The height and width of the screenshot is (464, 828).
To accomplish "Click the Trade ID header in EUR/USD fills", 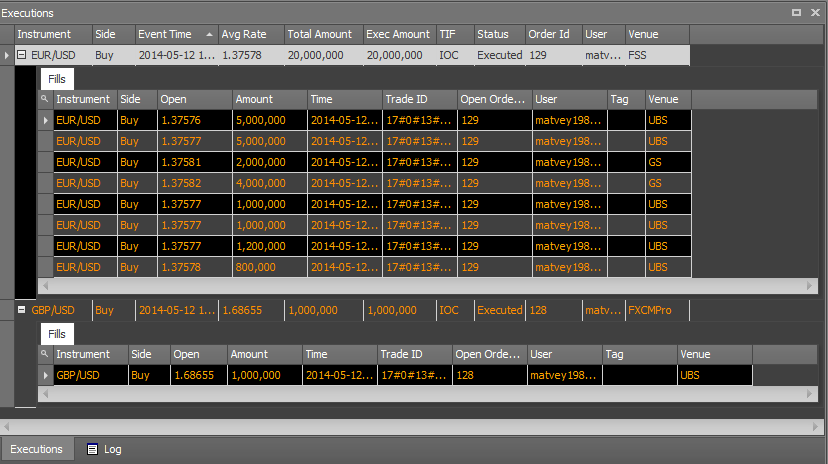I will pyautogui.click(x=419, y=99).
